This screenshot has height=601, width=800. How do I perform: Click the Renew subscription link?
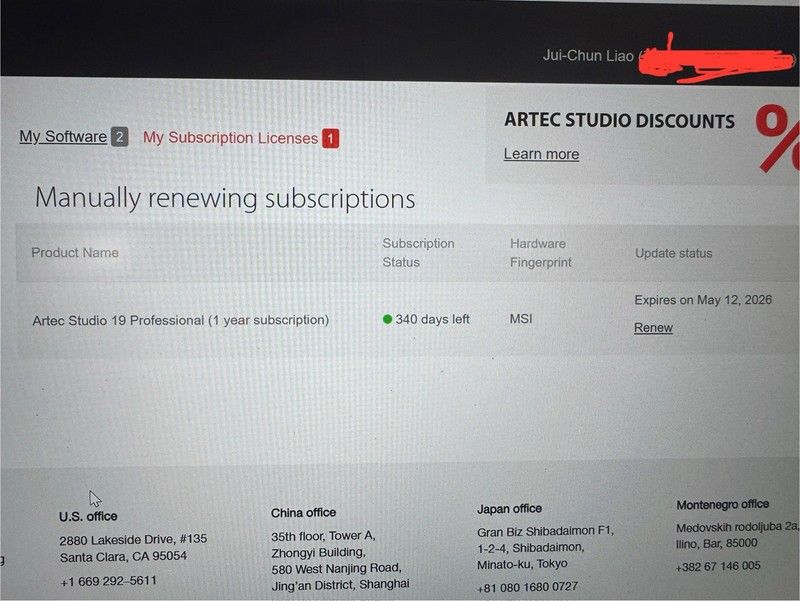coord(653,328)
